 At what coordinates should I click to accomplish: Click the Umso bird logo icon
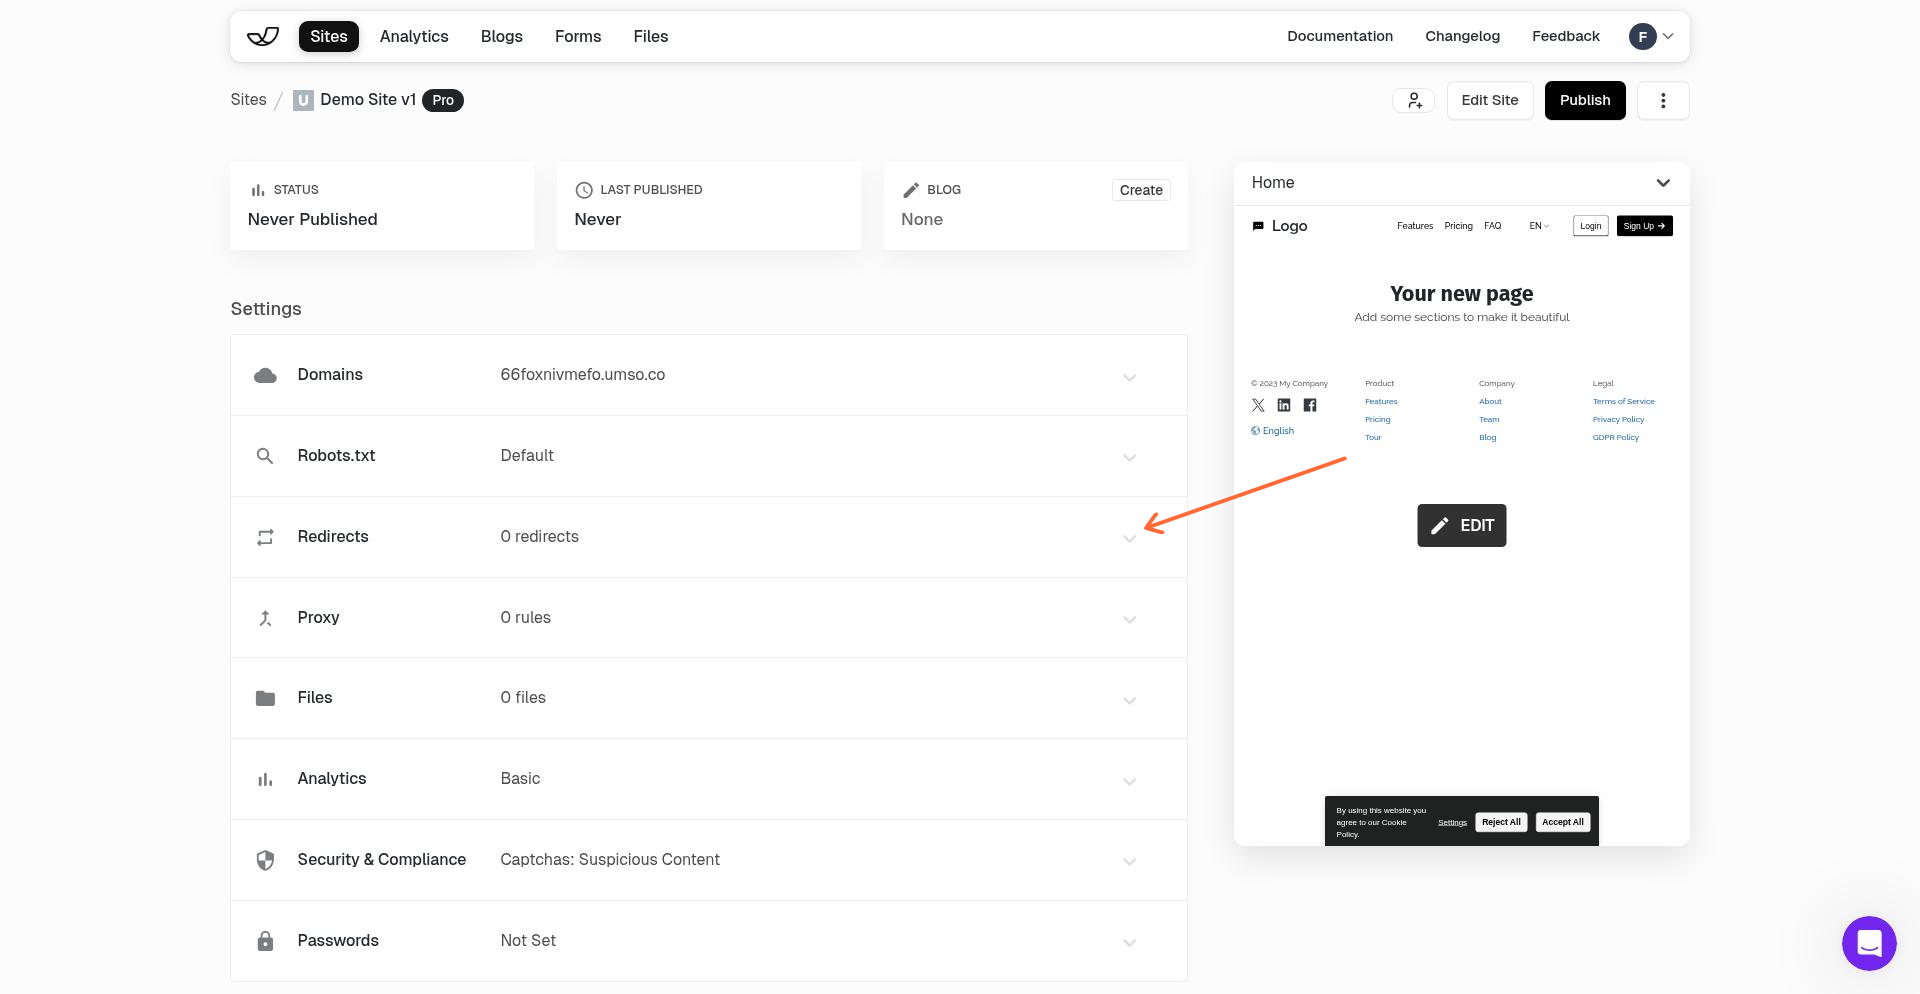coord(262,36)
